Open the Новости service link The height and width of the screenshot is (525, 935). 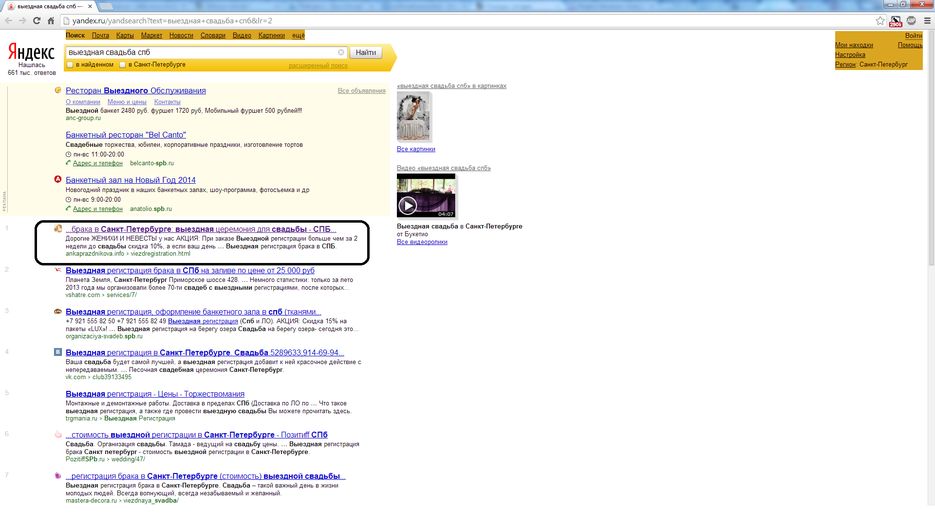coord(181,35)
